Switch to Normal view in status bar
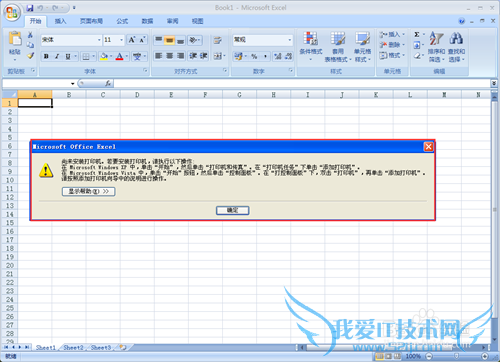The height and width of the screenshot is (362, 500). click(x=379, y=356)
